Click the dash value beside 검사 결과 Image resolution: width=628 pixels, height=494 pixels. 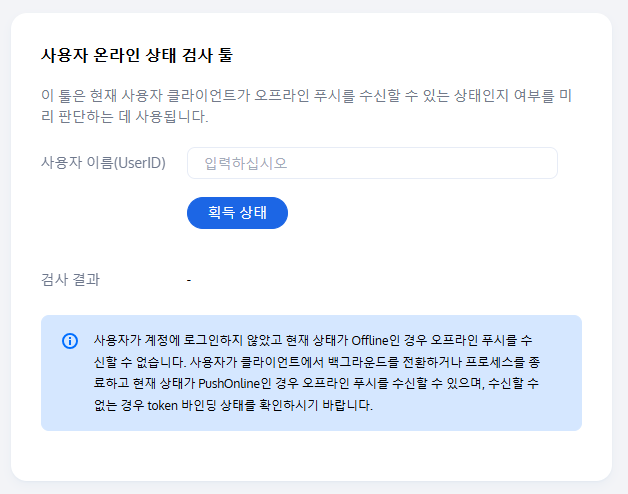coord(189,280)
